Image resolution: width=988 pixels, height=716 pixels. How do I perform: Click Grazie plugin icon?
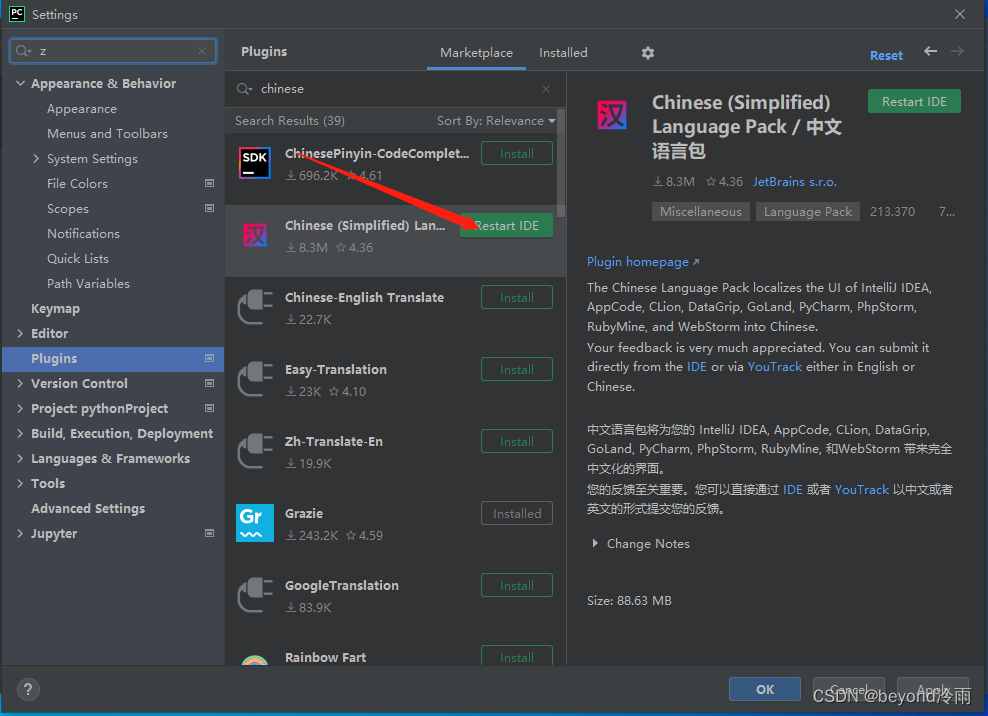click(x=255, y=523)
